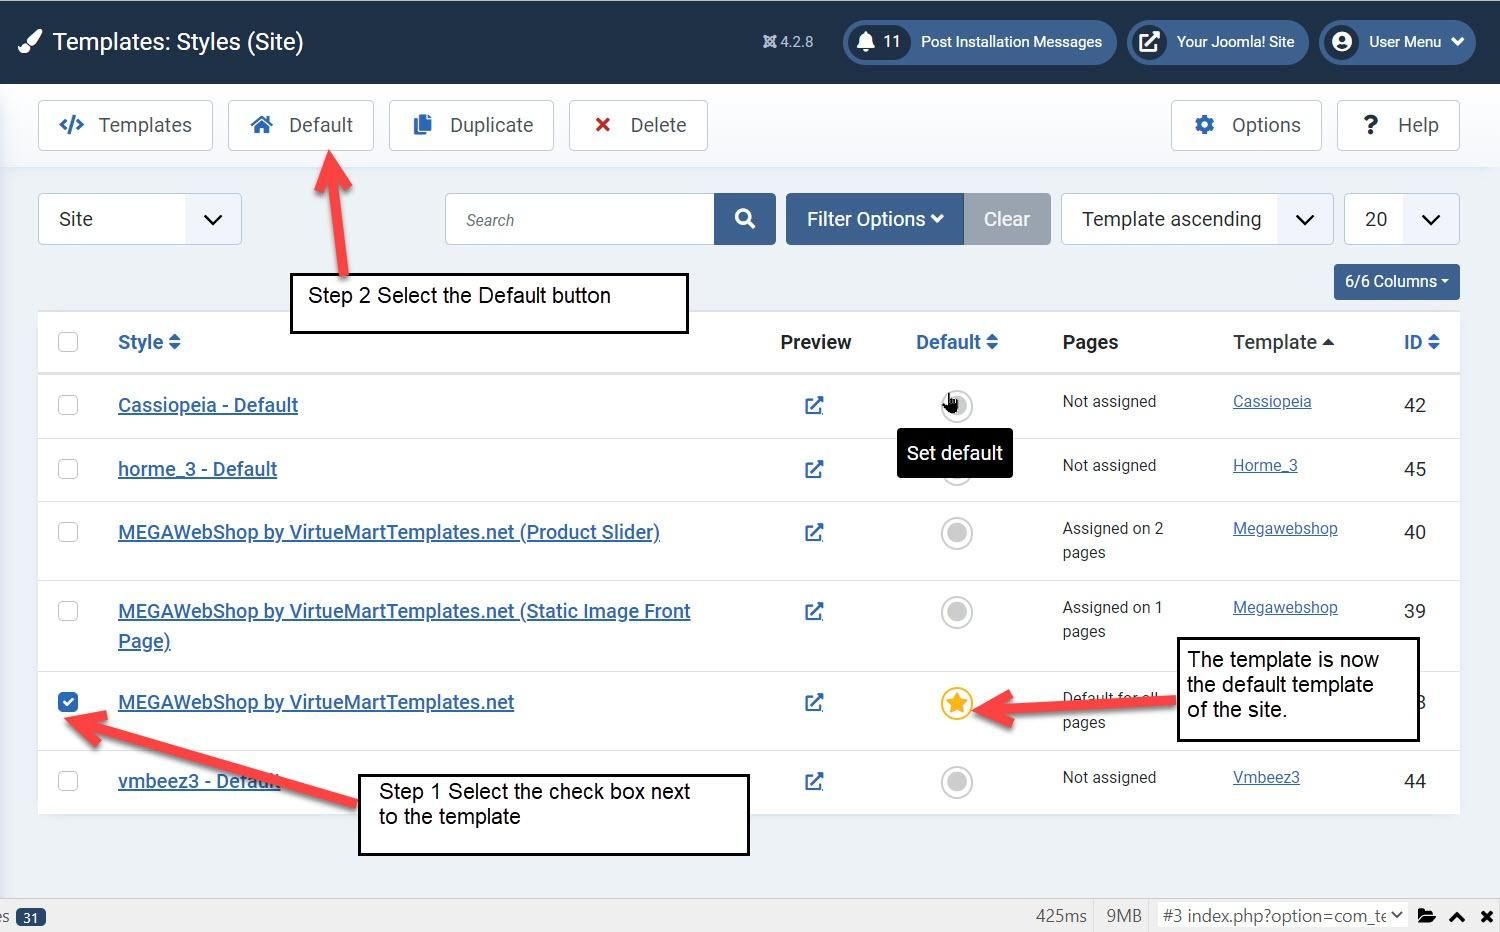Image resolution: width=1500 pixels, height=932 pixels.
Task: Open the Options settings button
Action: point(1246,125)
